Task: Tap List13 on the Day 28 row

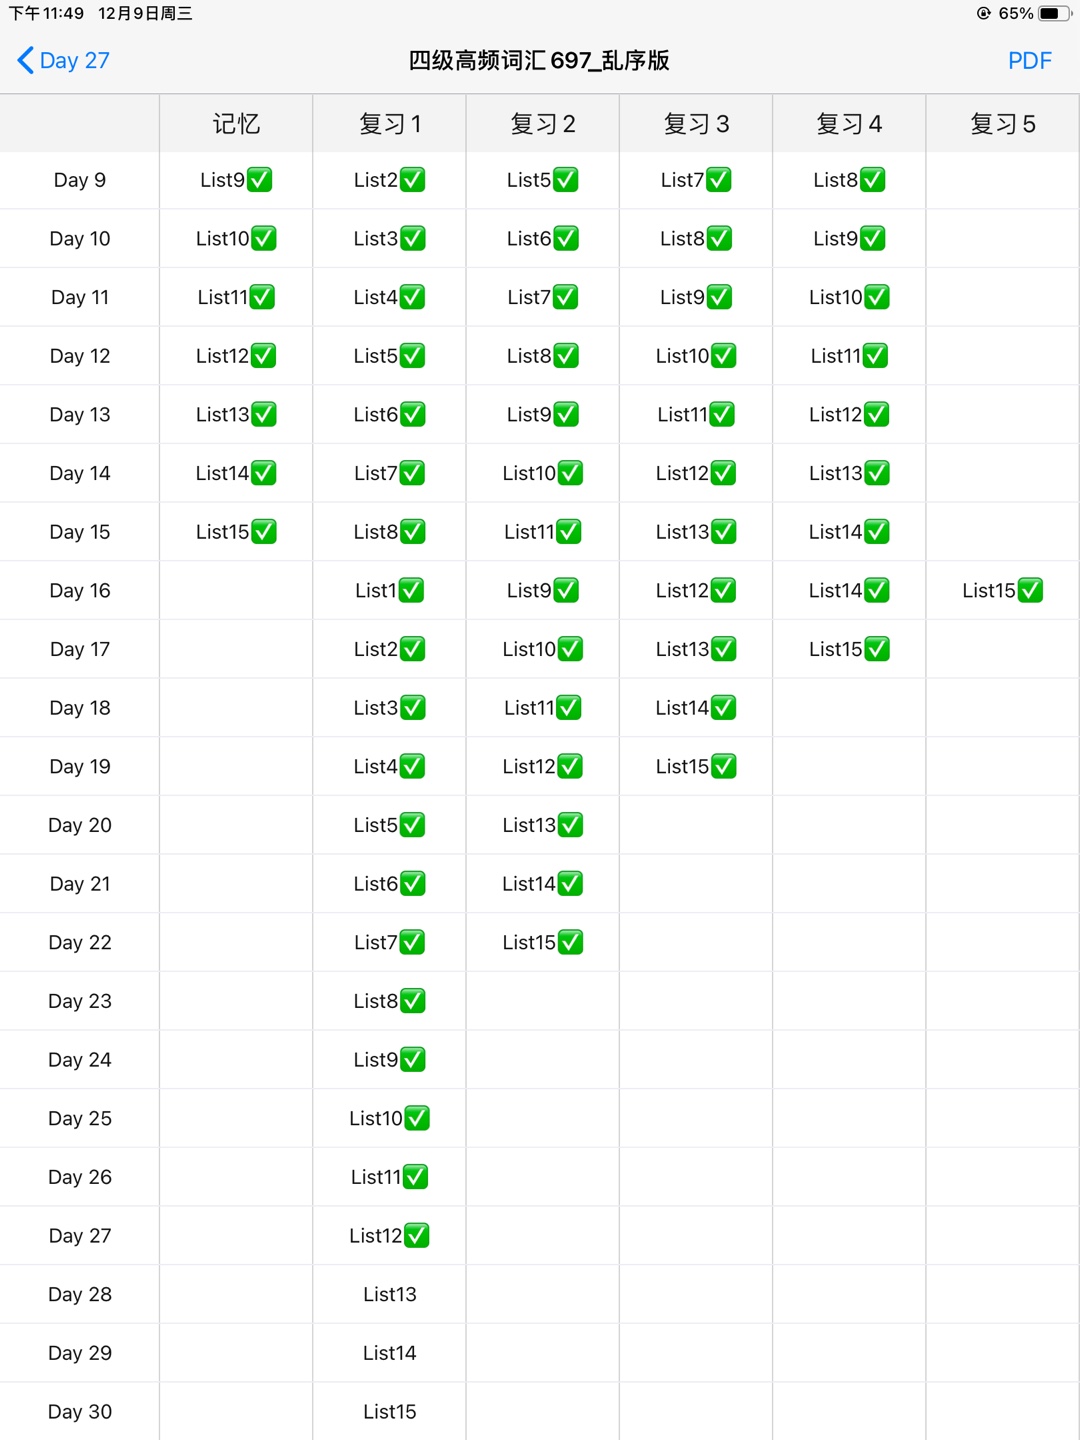Action: [x=389, y=1294]
